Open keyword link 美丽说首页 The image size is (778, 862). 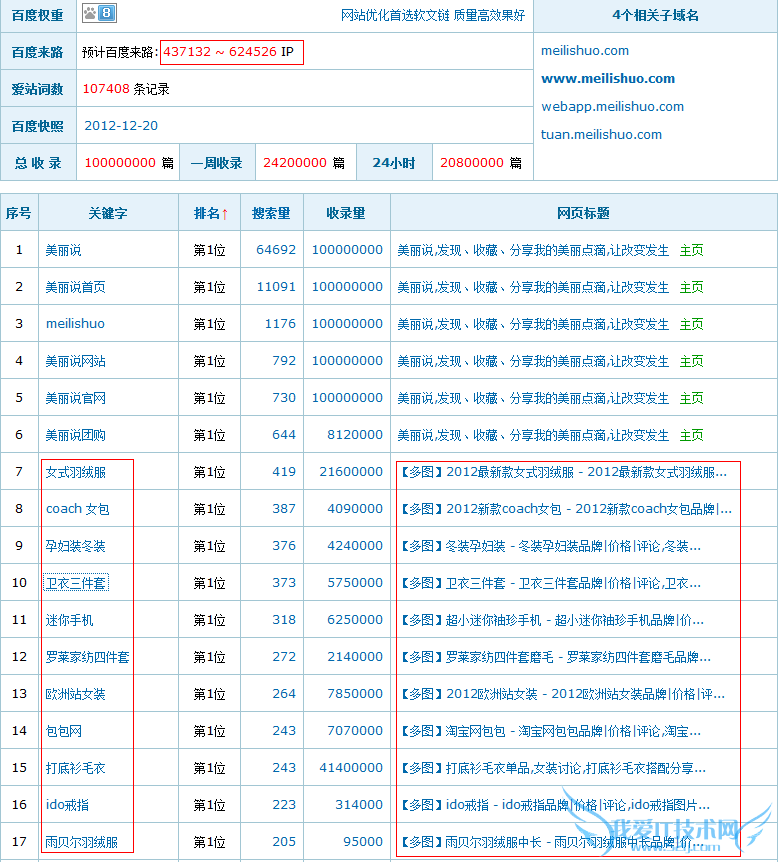[x=75, y=287]
